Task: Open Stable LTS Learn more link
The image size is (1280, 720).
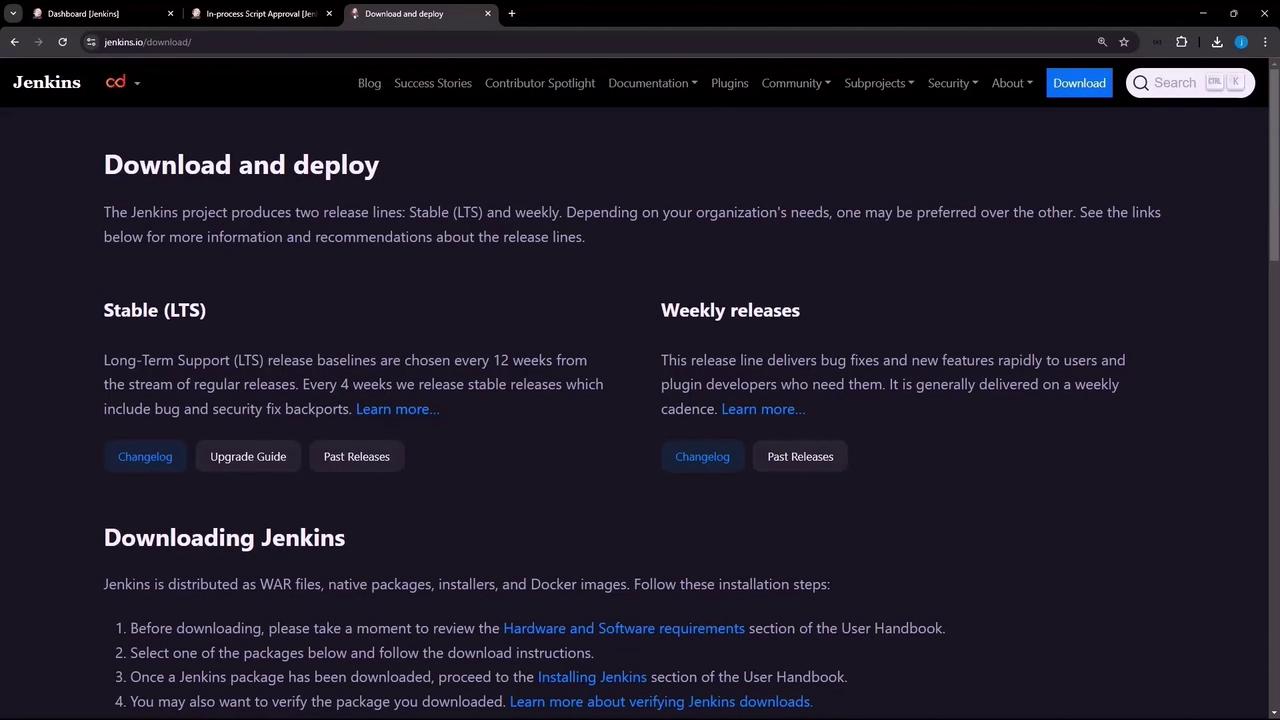Action: [x=398, y=409]
